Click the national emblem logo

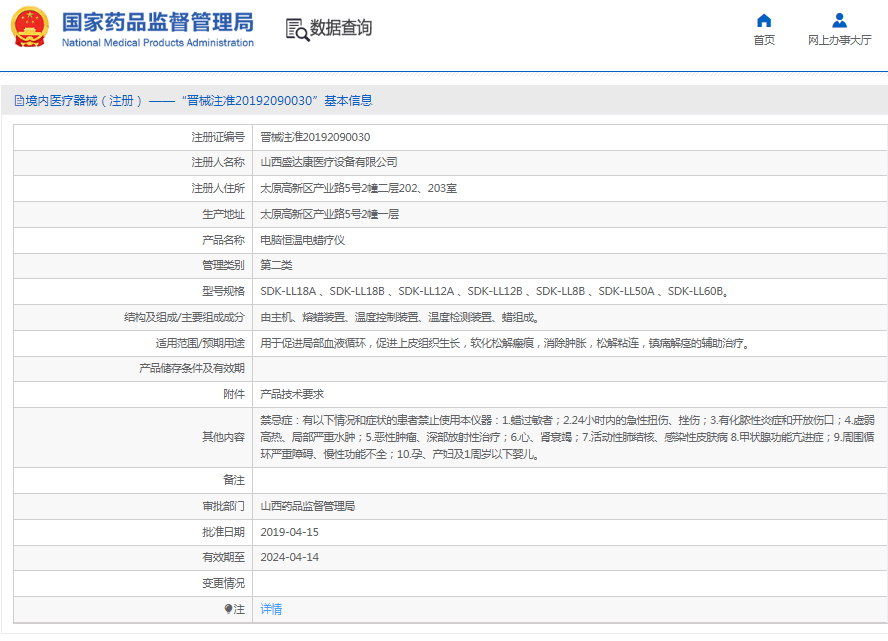tap(31, 28)
